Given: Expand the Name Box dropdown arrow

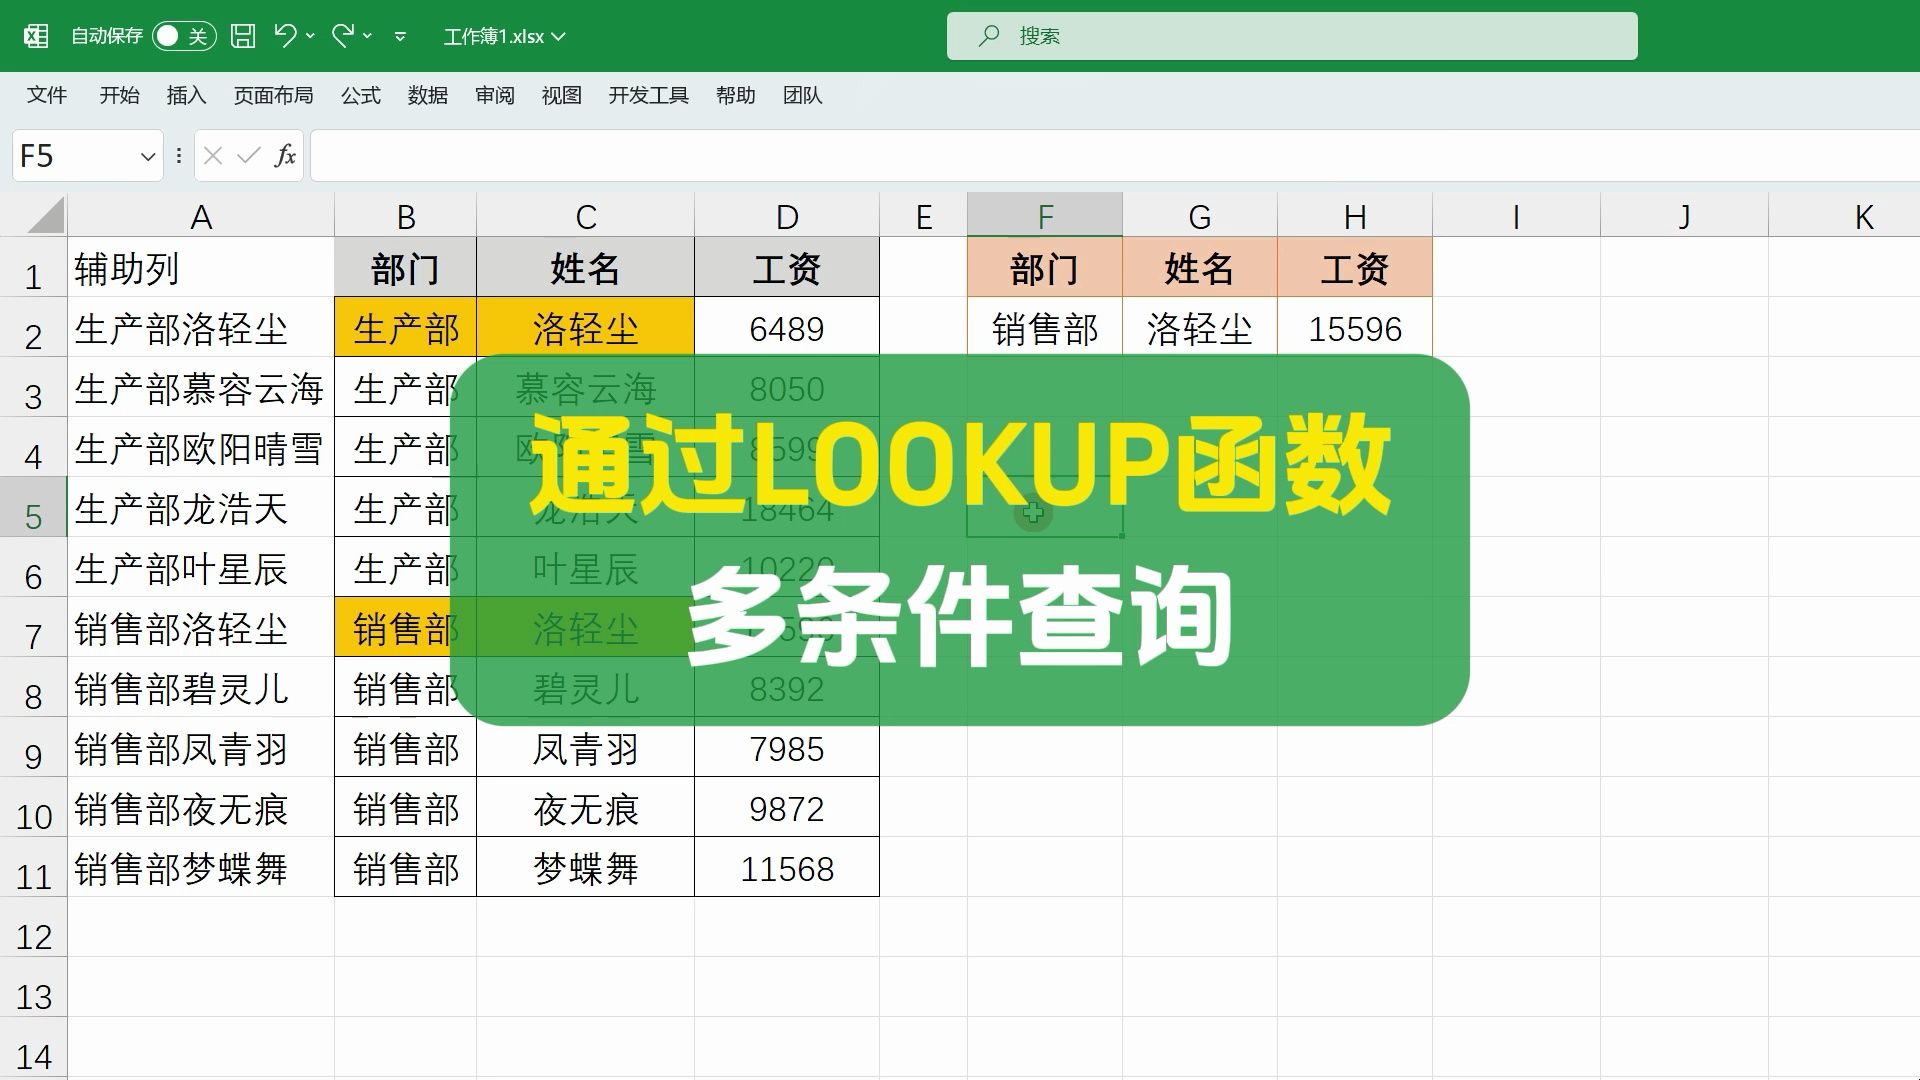Looking at the screenshot, I should [148, 157].
